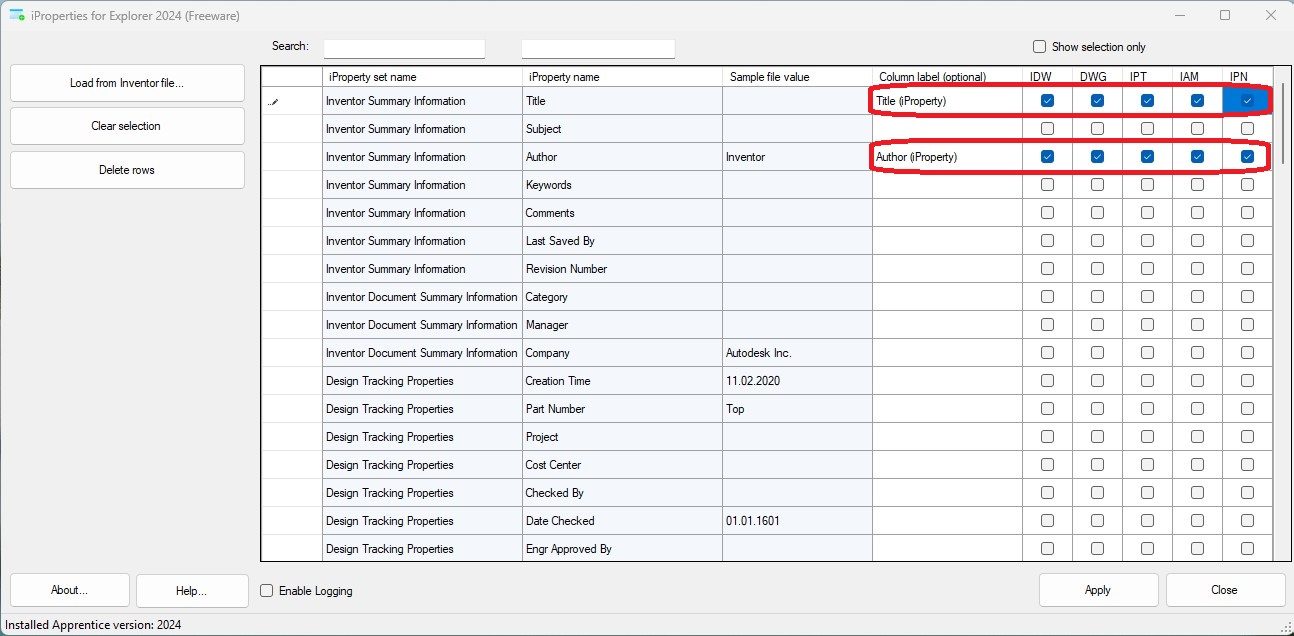Click the second Search input field
The width and height of the screenshot is (1294, 636).
click(x=598, y=49)
